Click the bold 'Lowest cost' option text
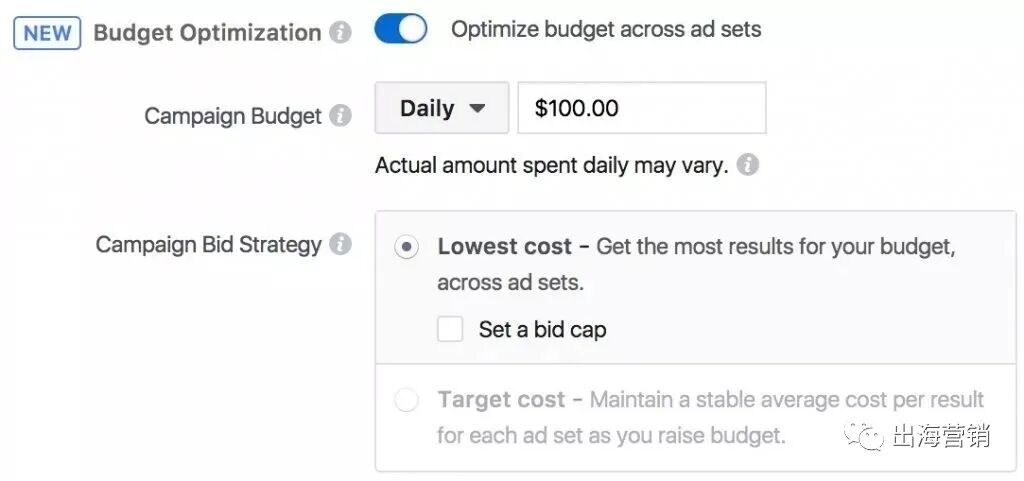The width and height of the screenshot is (1024, 481). (x=504, y=247)
